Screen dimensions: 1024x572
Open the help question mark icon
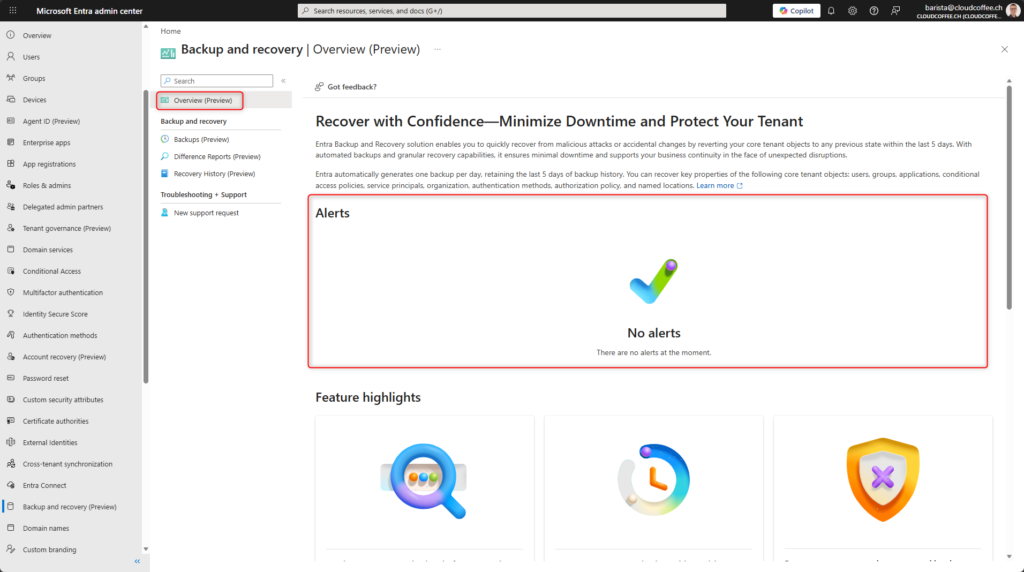pos(874,10)
